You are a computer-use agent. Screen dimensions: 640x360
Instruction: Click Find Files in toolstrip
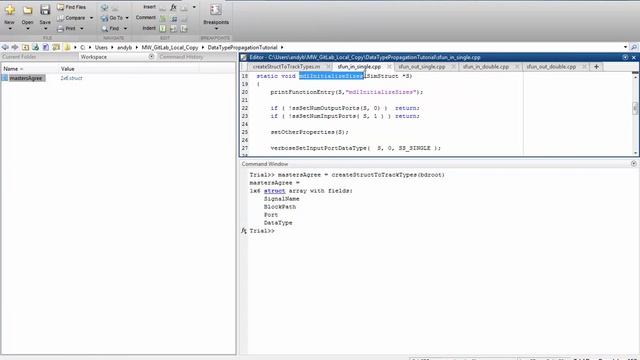71,7
